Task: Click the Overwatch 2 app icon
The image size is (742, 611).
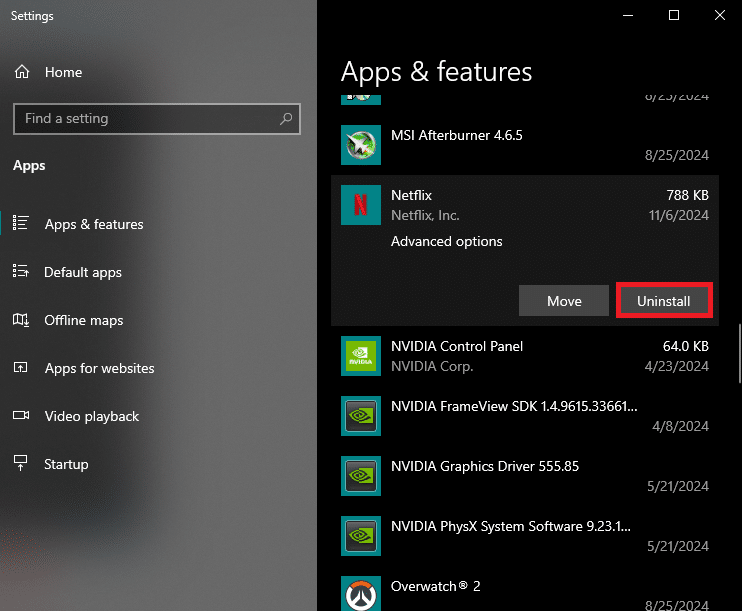Action: [360, 594]
